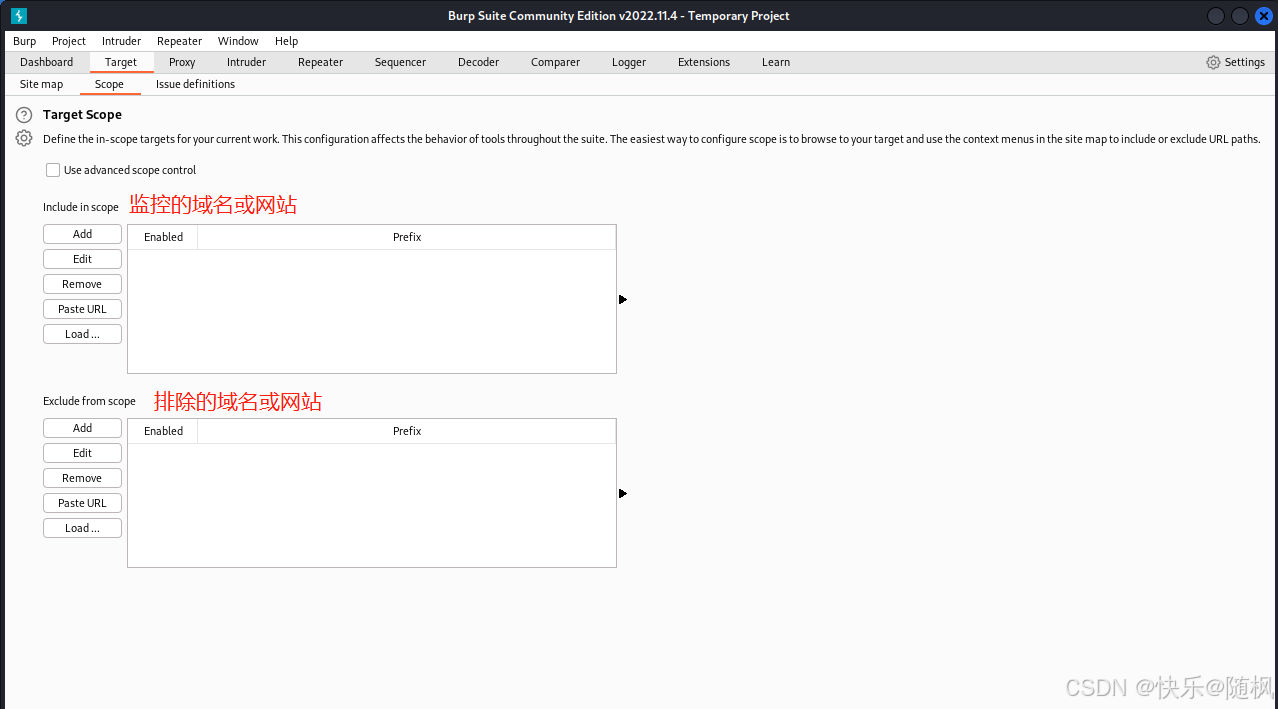Select the Target tab
The width and height of the screenshot is (1278, 709).
[x=121, y=62]
